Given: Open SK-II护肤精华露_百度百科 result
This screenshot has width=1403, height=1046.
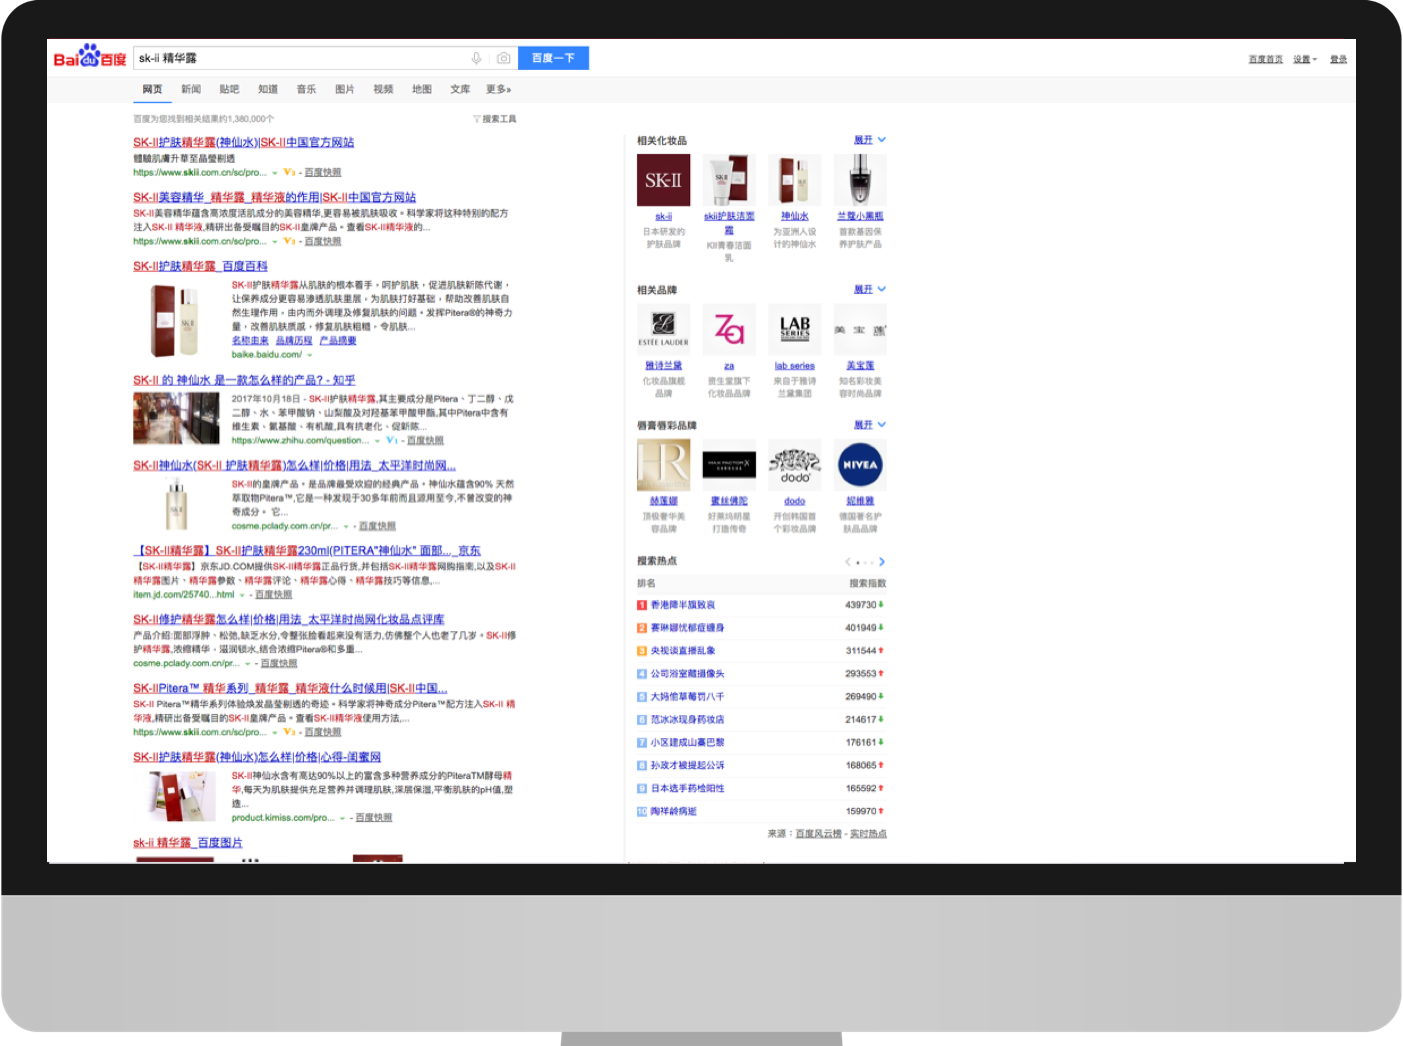Looking at the screenshot, I should pos(200,266).
